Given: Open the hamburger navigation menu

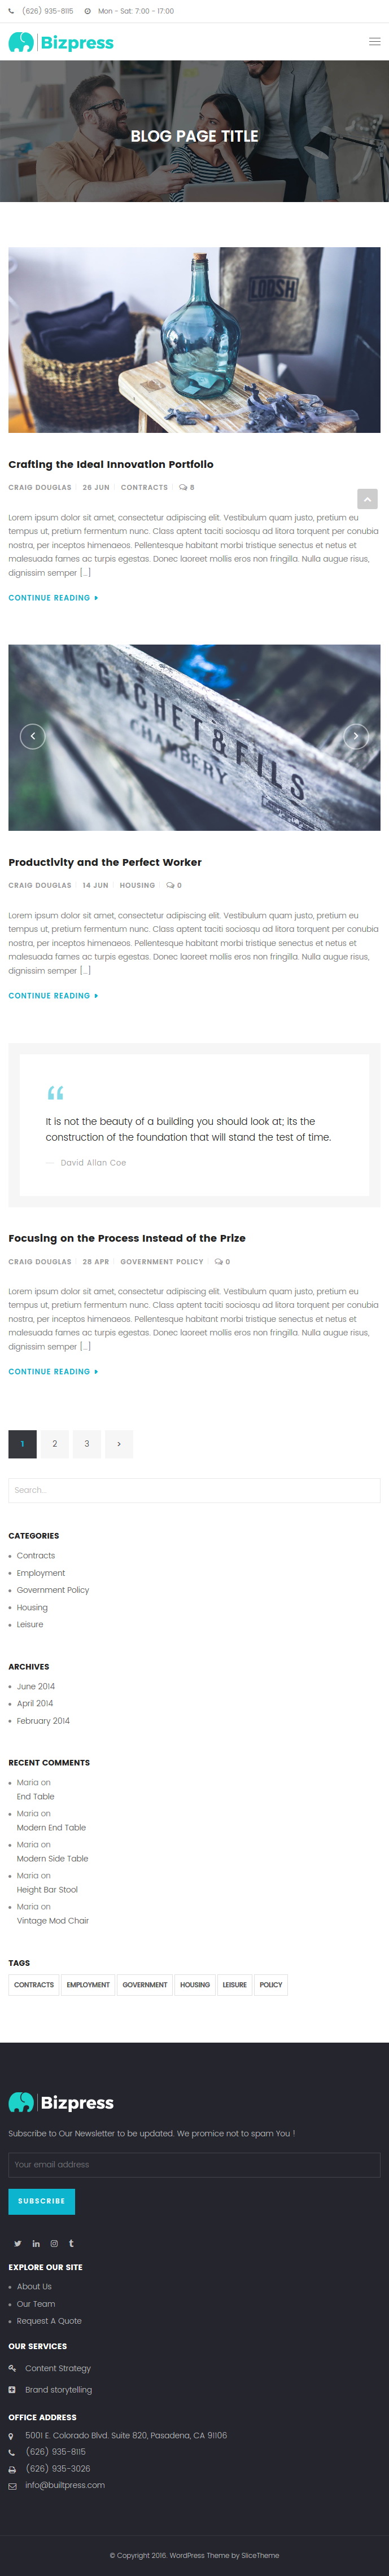Looking at the screenshot, I should pos(374,42).
